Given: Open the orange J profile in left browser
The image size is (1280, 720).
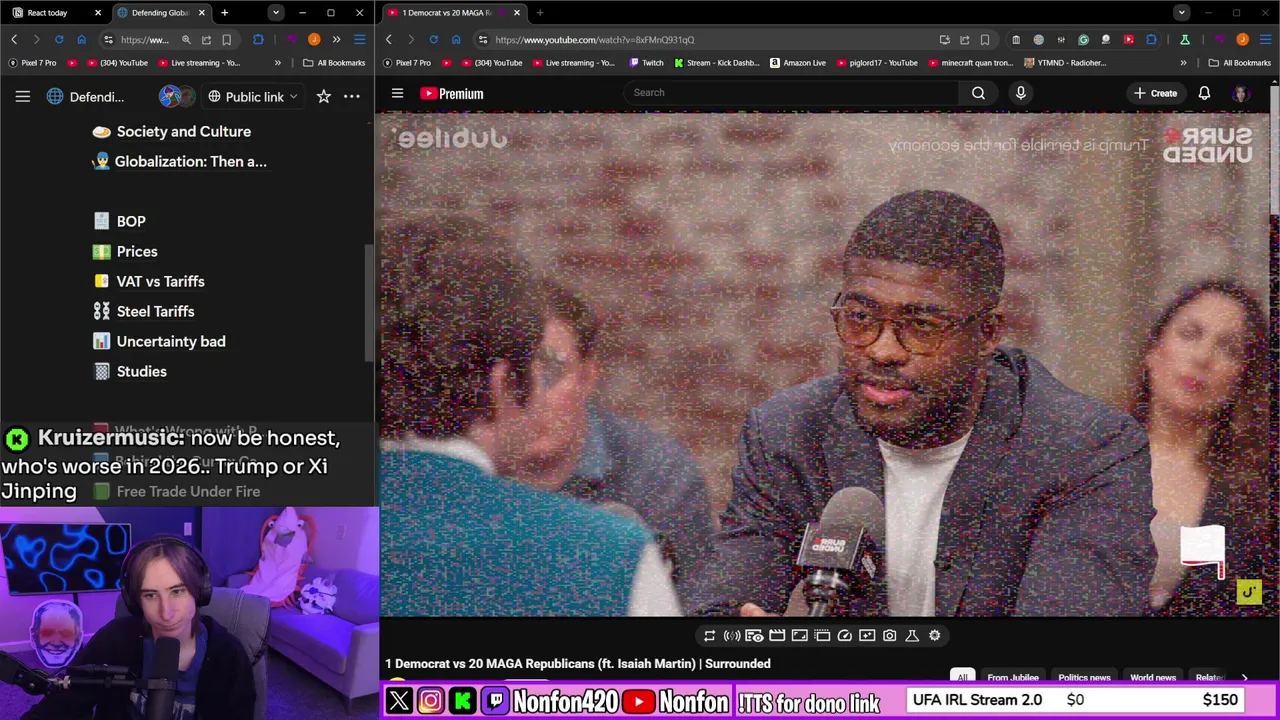Looking at the screenshot, I should coord(314,39).
